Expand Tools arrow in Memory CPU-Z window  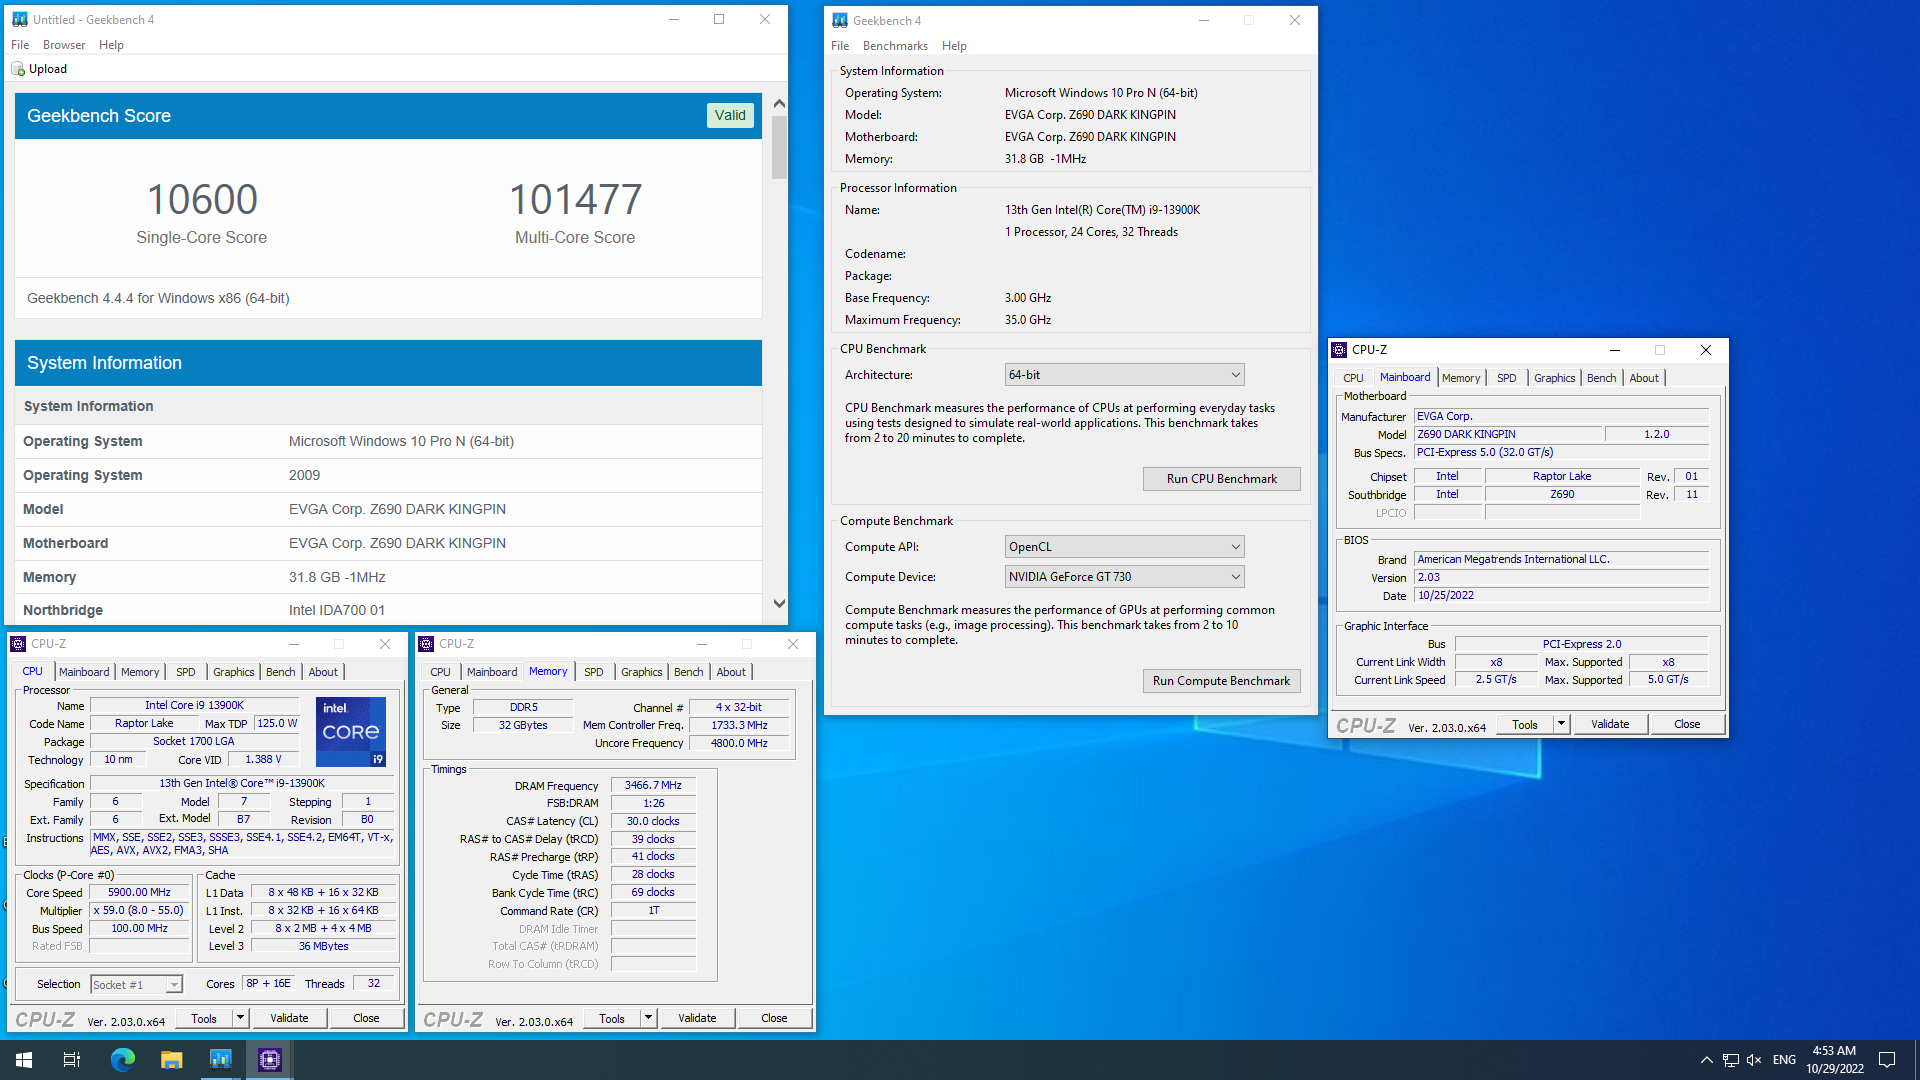click(x=648, y=1018)
